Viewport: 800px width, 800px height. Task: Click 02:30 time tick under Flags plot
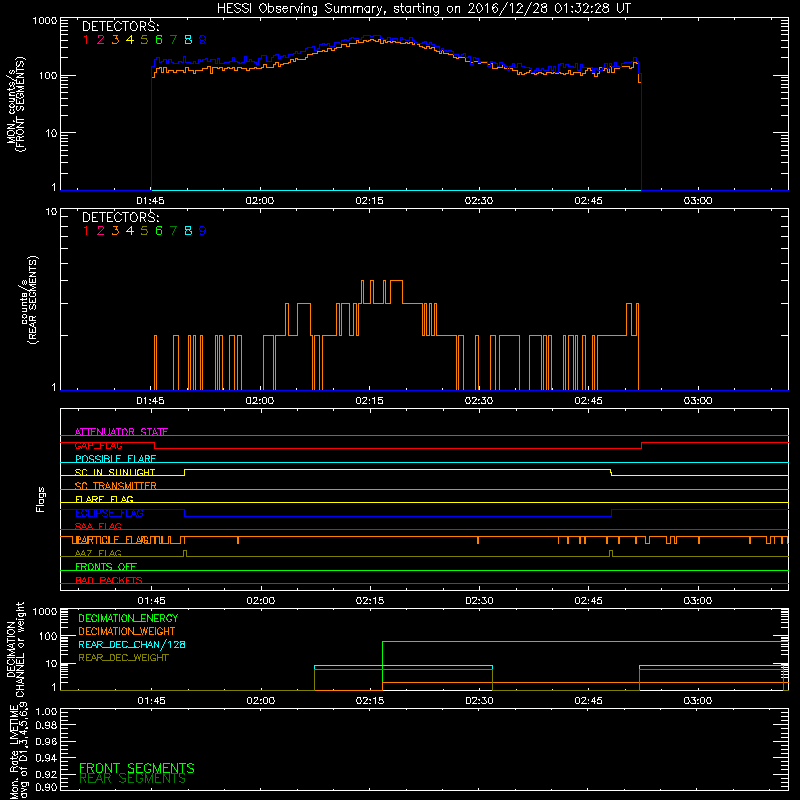point(479,601)
